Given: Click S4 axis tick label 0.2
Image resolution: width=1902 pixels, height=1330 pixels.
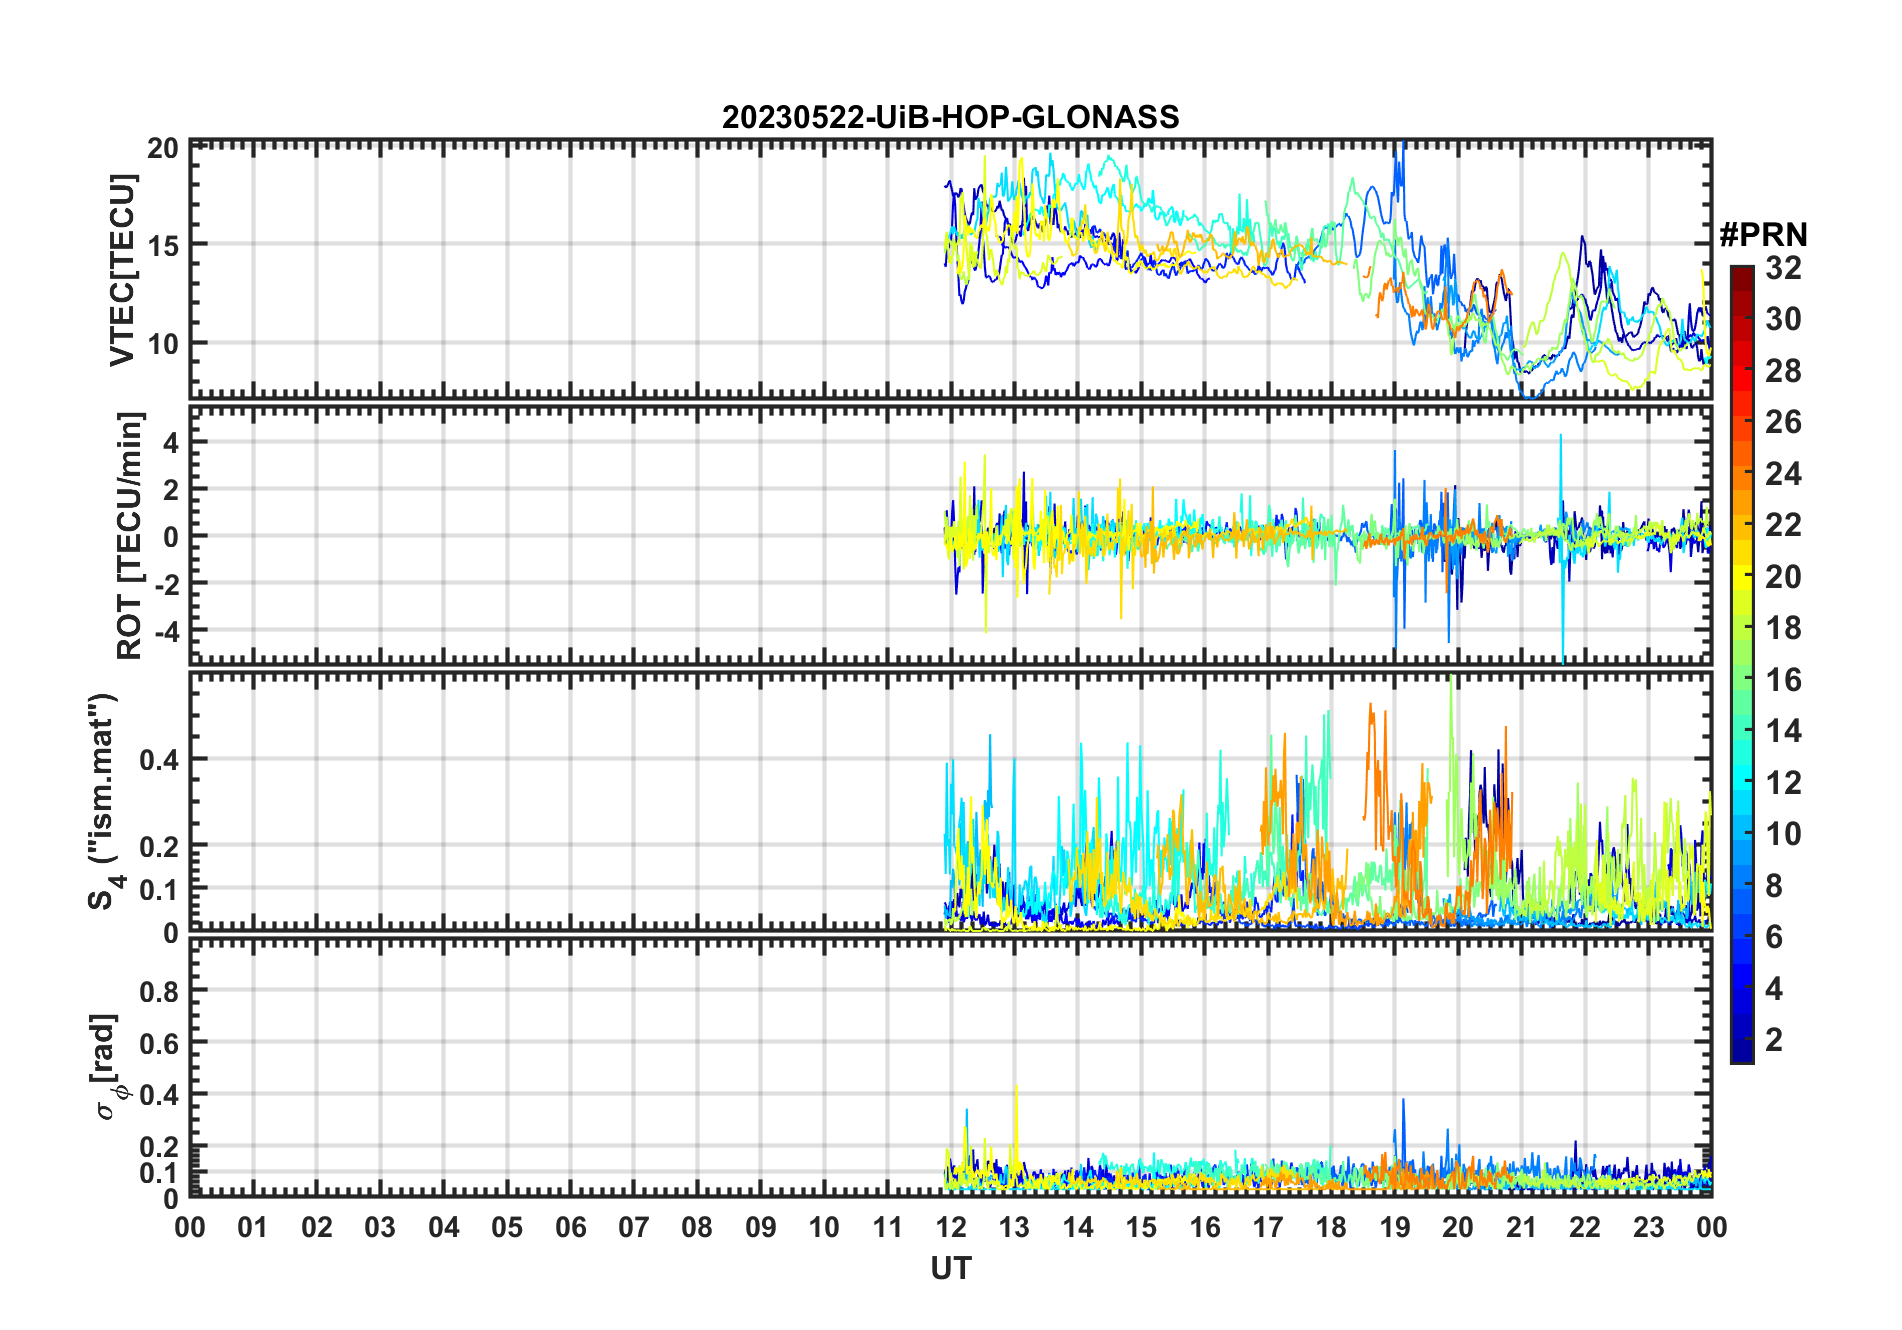Looking at the screenshot, I should tap(159, 846).
